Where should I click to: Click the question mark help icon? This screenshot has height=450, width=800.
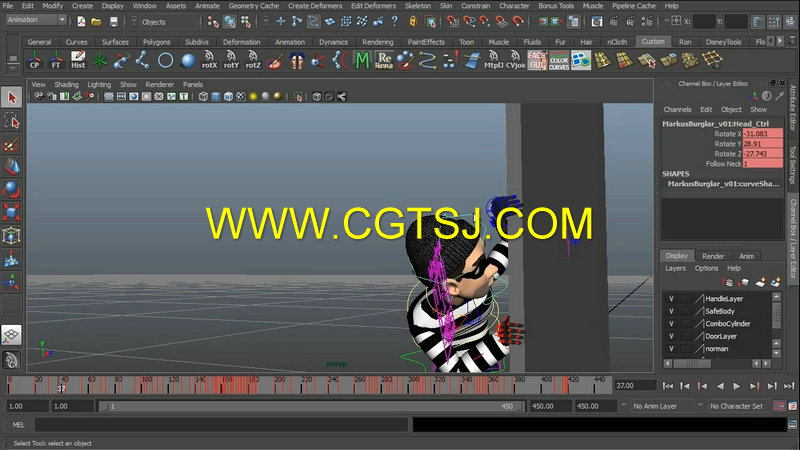pos(394,21)
